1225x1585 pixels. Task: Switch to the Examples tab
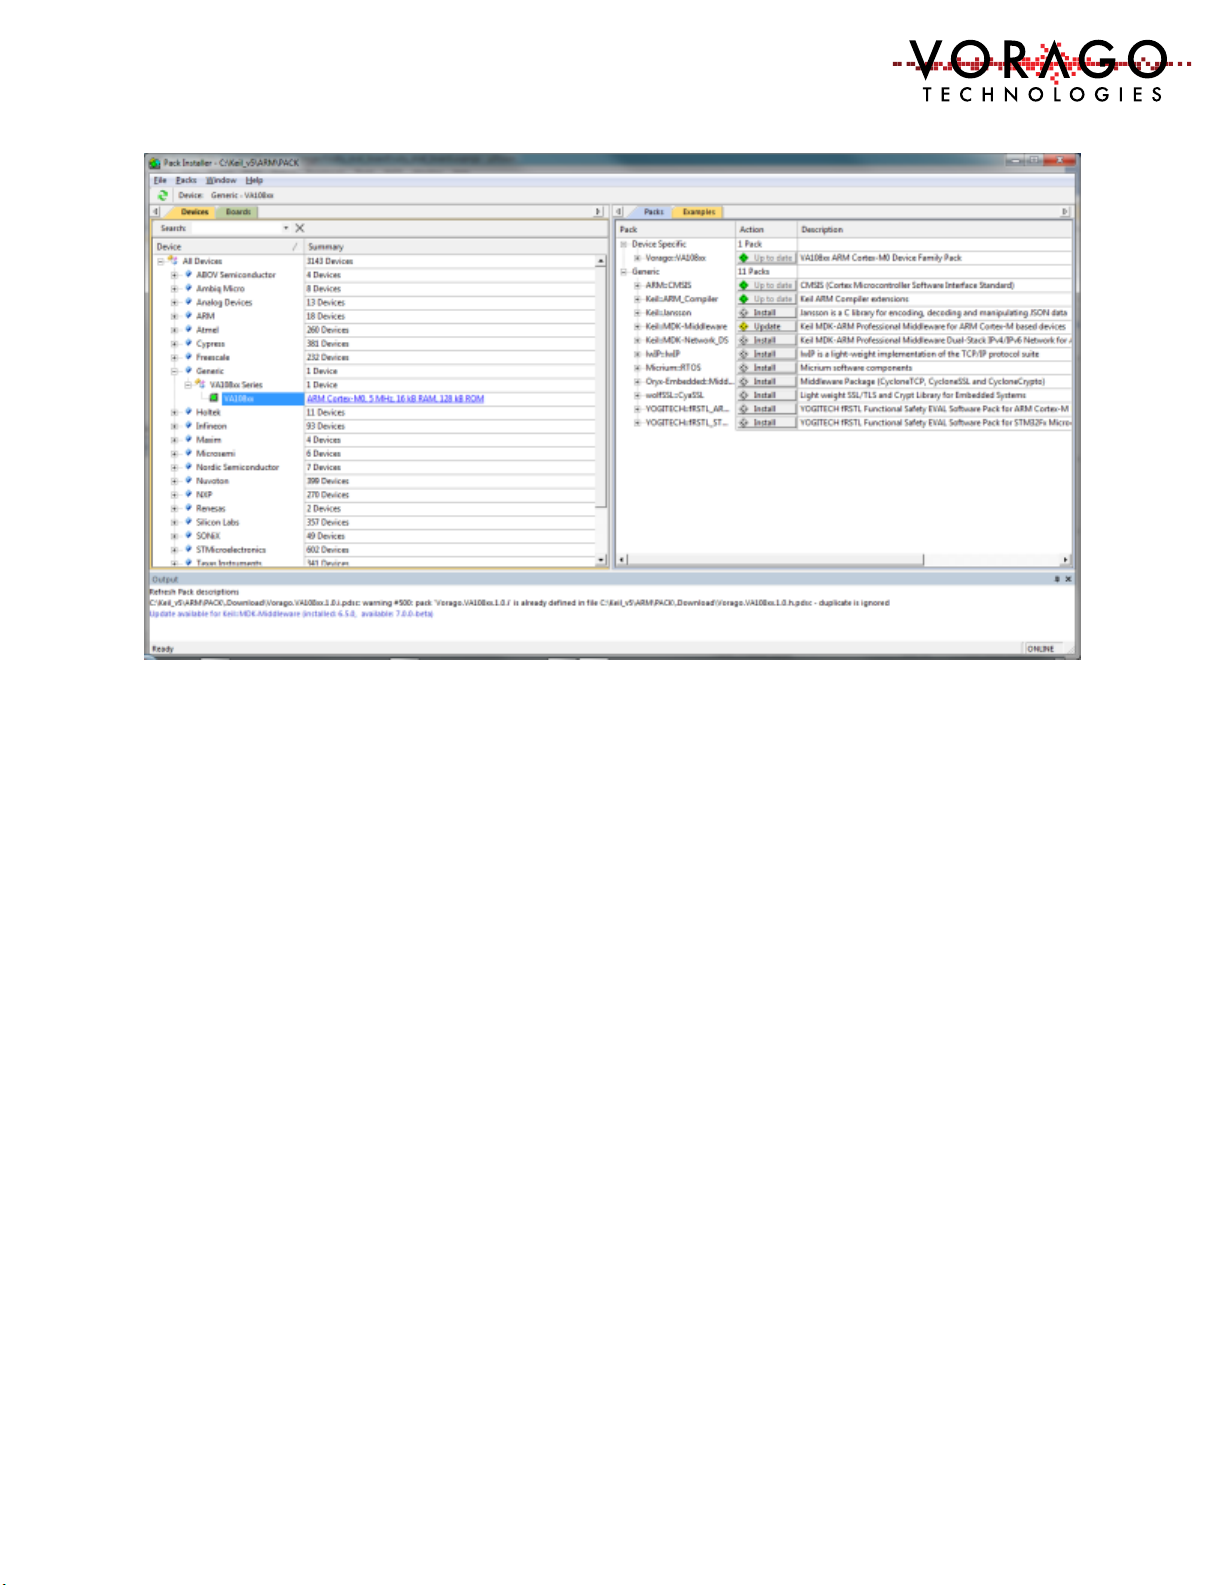click(699, 212)
